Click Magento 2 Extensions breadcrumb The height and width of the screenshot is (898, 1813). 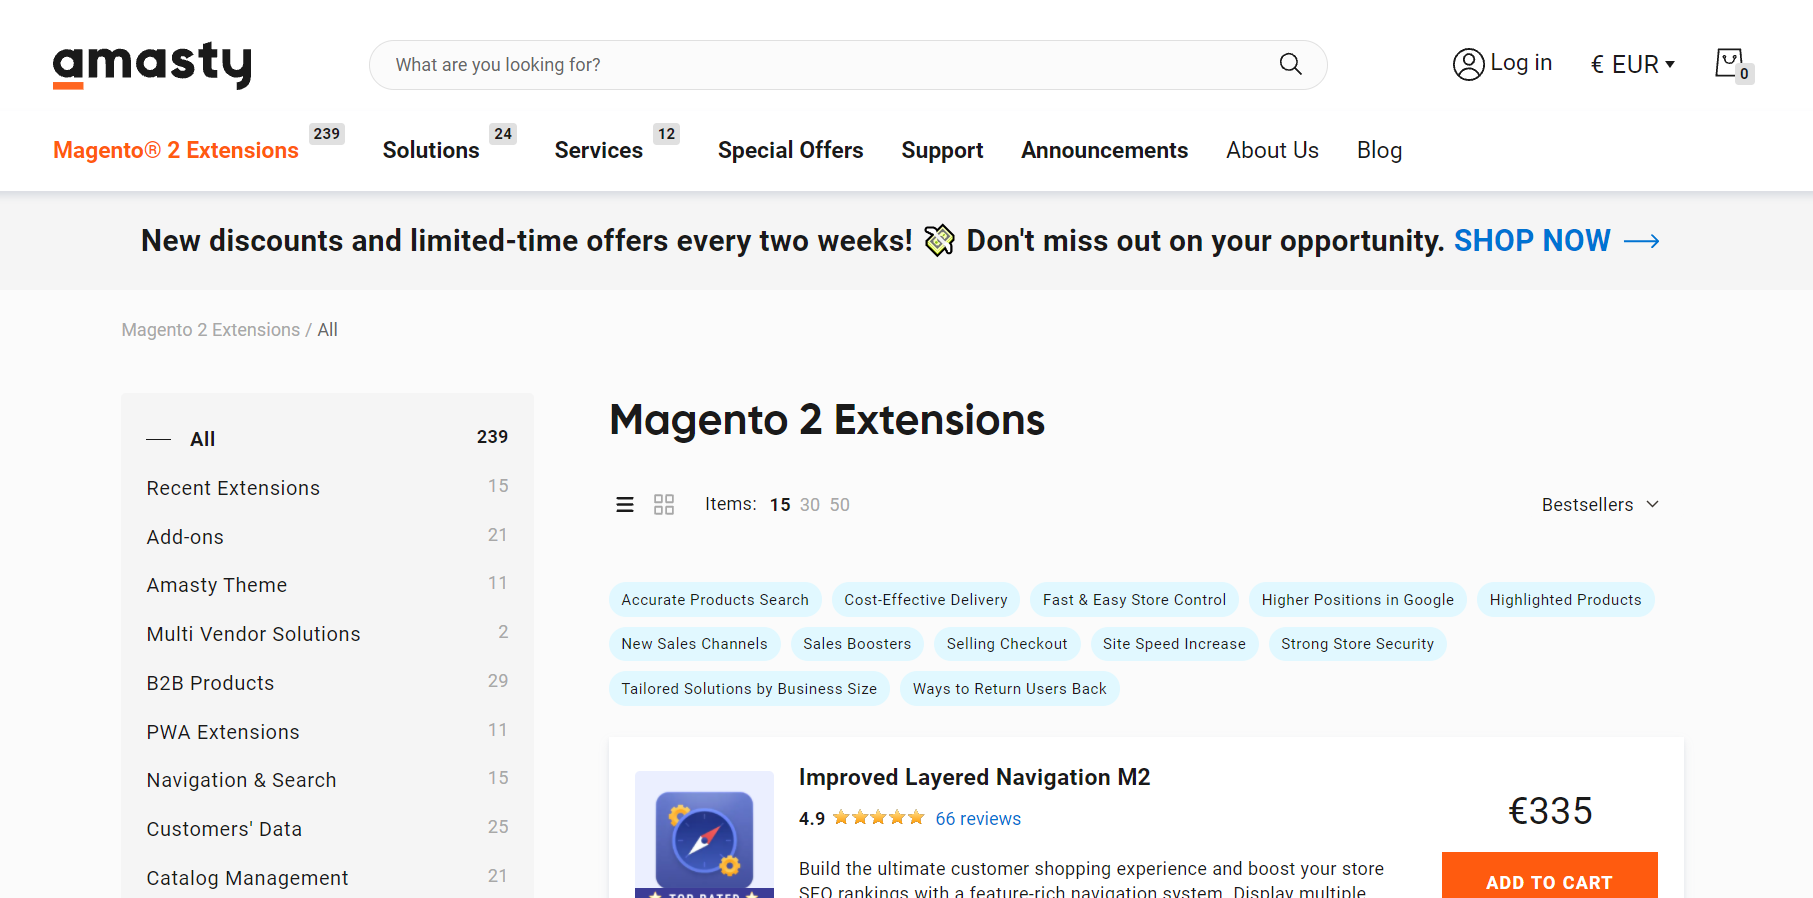[211, 330]
